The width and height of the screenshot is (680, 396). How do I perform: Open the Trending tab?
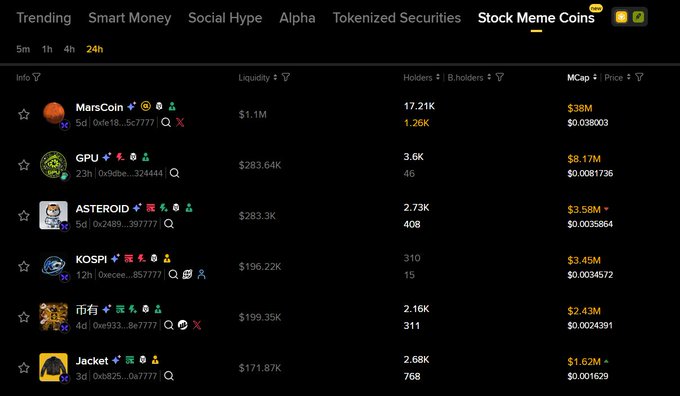click(44, 18)
